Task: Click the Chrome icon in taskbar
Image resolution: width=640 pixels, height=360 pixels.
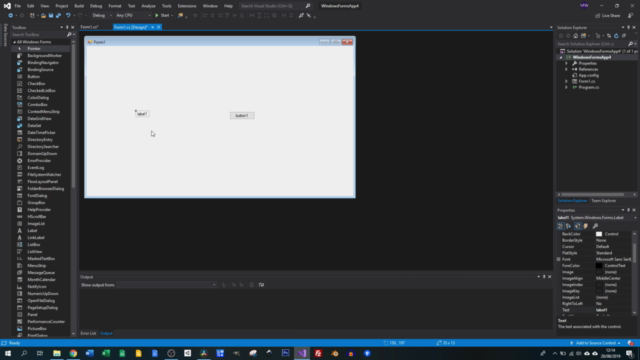Action: (73, 353)
